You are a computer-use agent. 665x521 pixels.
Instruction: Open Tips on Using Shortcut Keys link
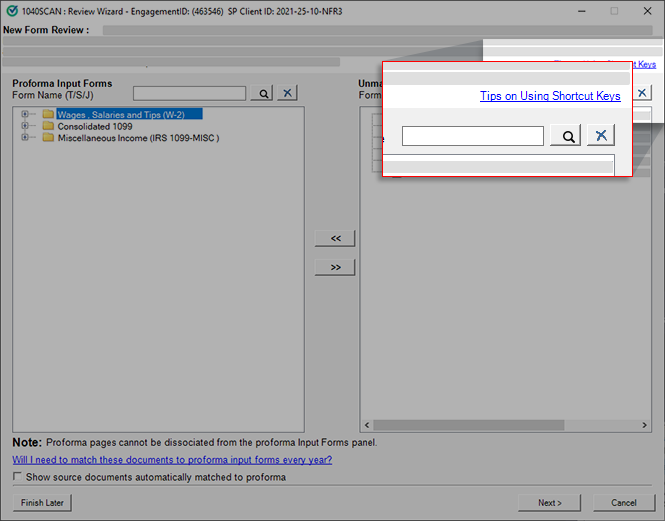pos(550,96)
